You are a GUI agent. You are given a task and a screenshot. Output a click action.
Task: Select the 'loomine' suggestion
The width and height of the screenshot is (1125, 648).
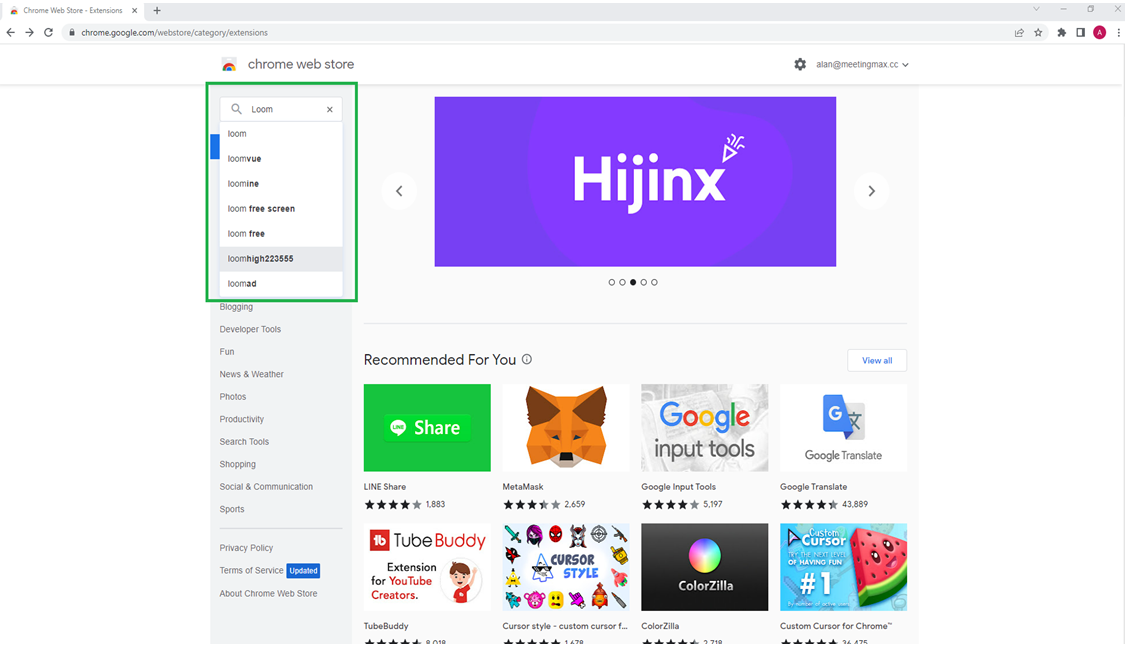[x=281, y=184]
